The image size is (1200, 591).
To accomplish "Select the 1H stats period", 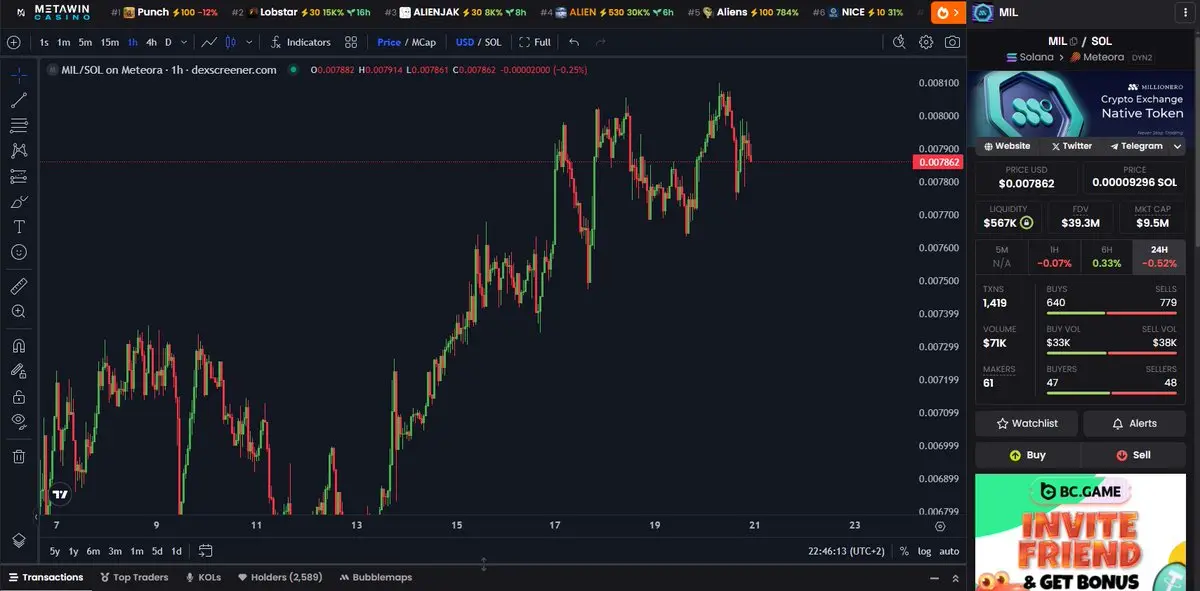I will (x=1054, y=256).
